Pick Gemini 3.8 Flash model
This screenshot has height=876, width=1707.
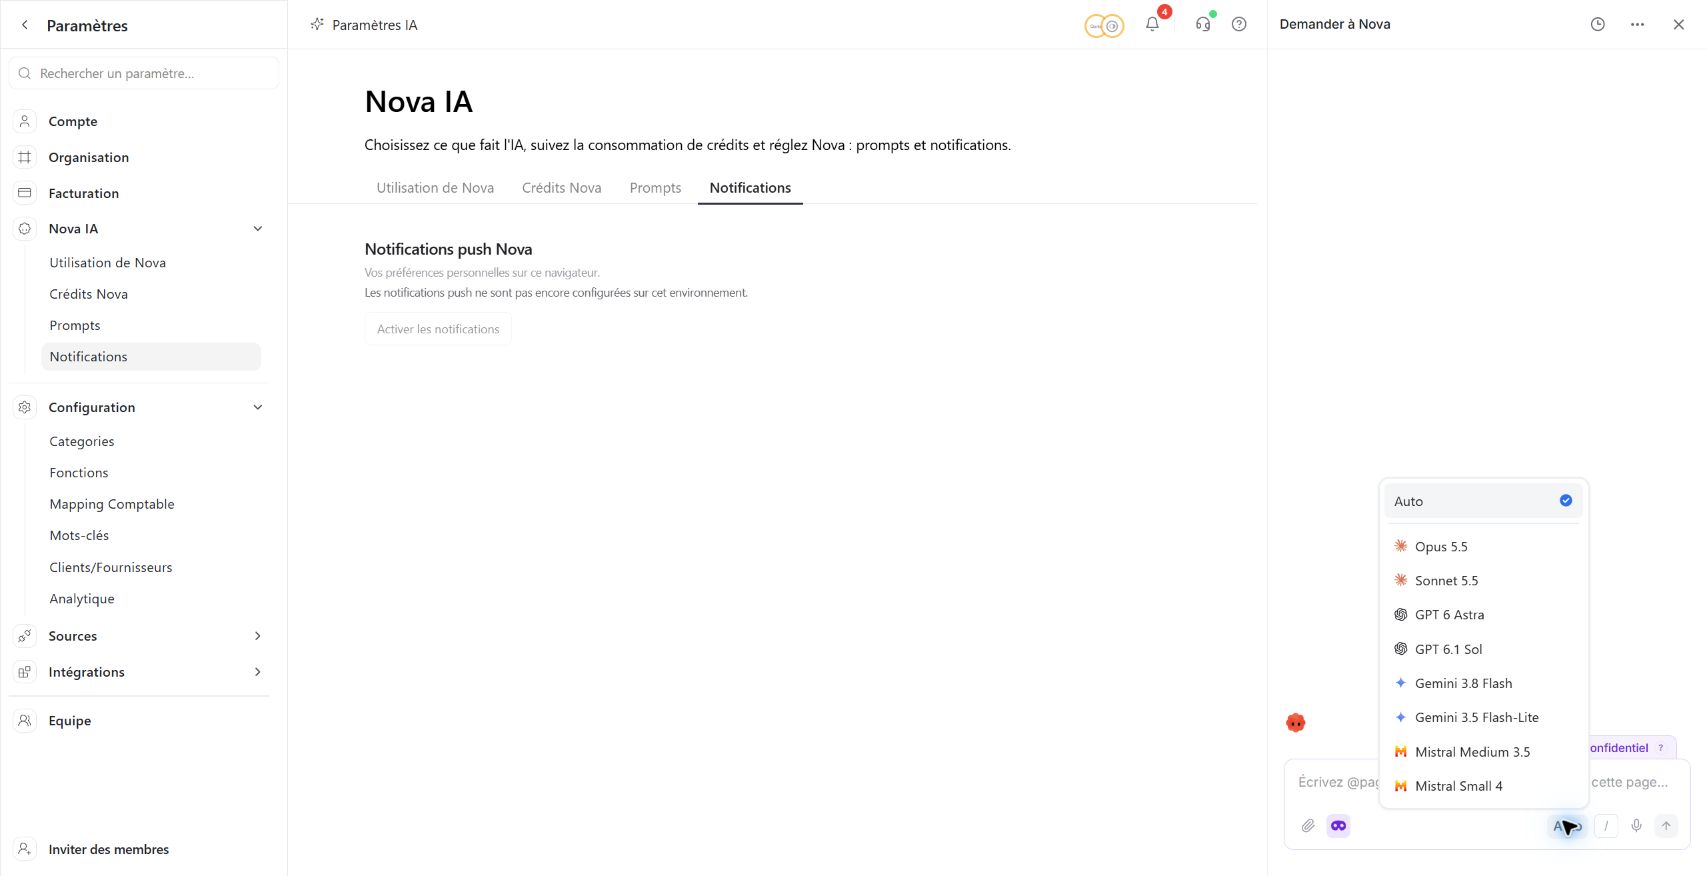(x=1483, y=684)
